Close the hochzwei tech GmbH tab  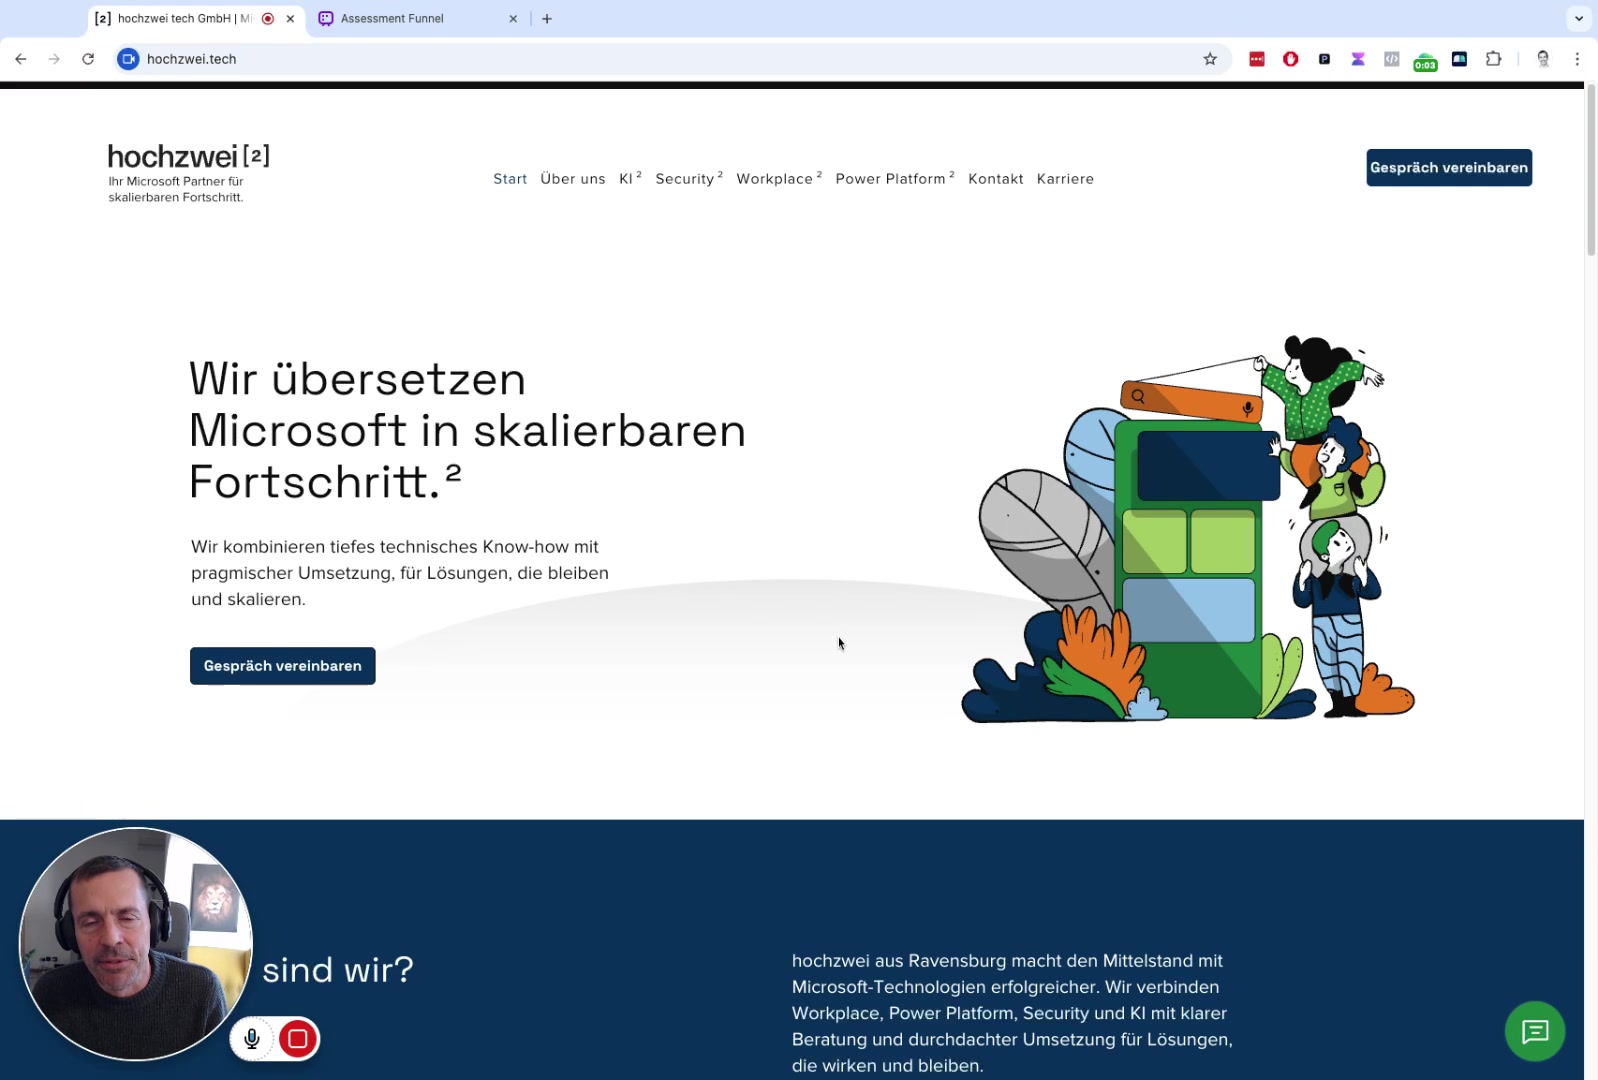click(290, 18)
